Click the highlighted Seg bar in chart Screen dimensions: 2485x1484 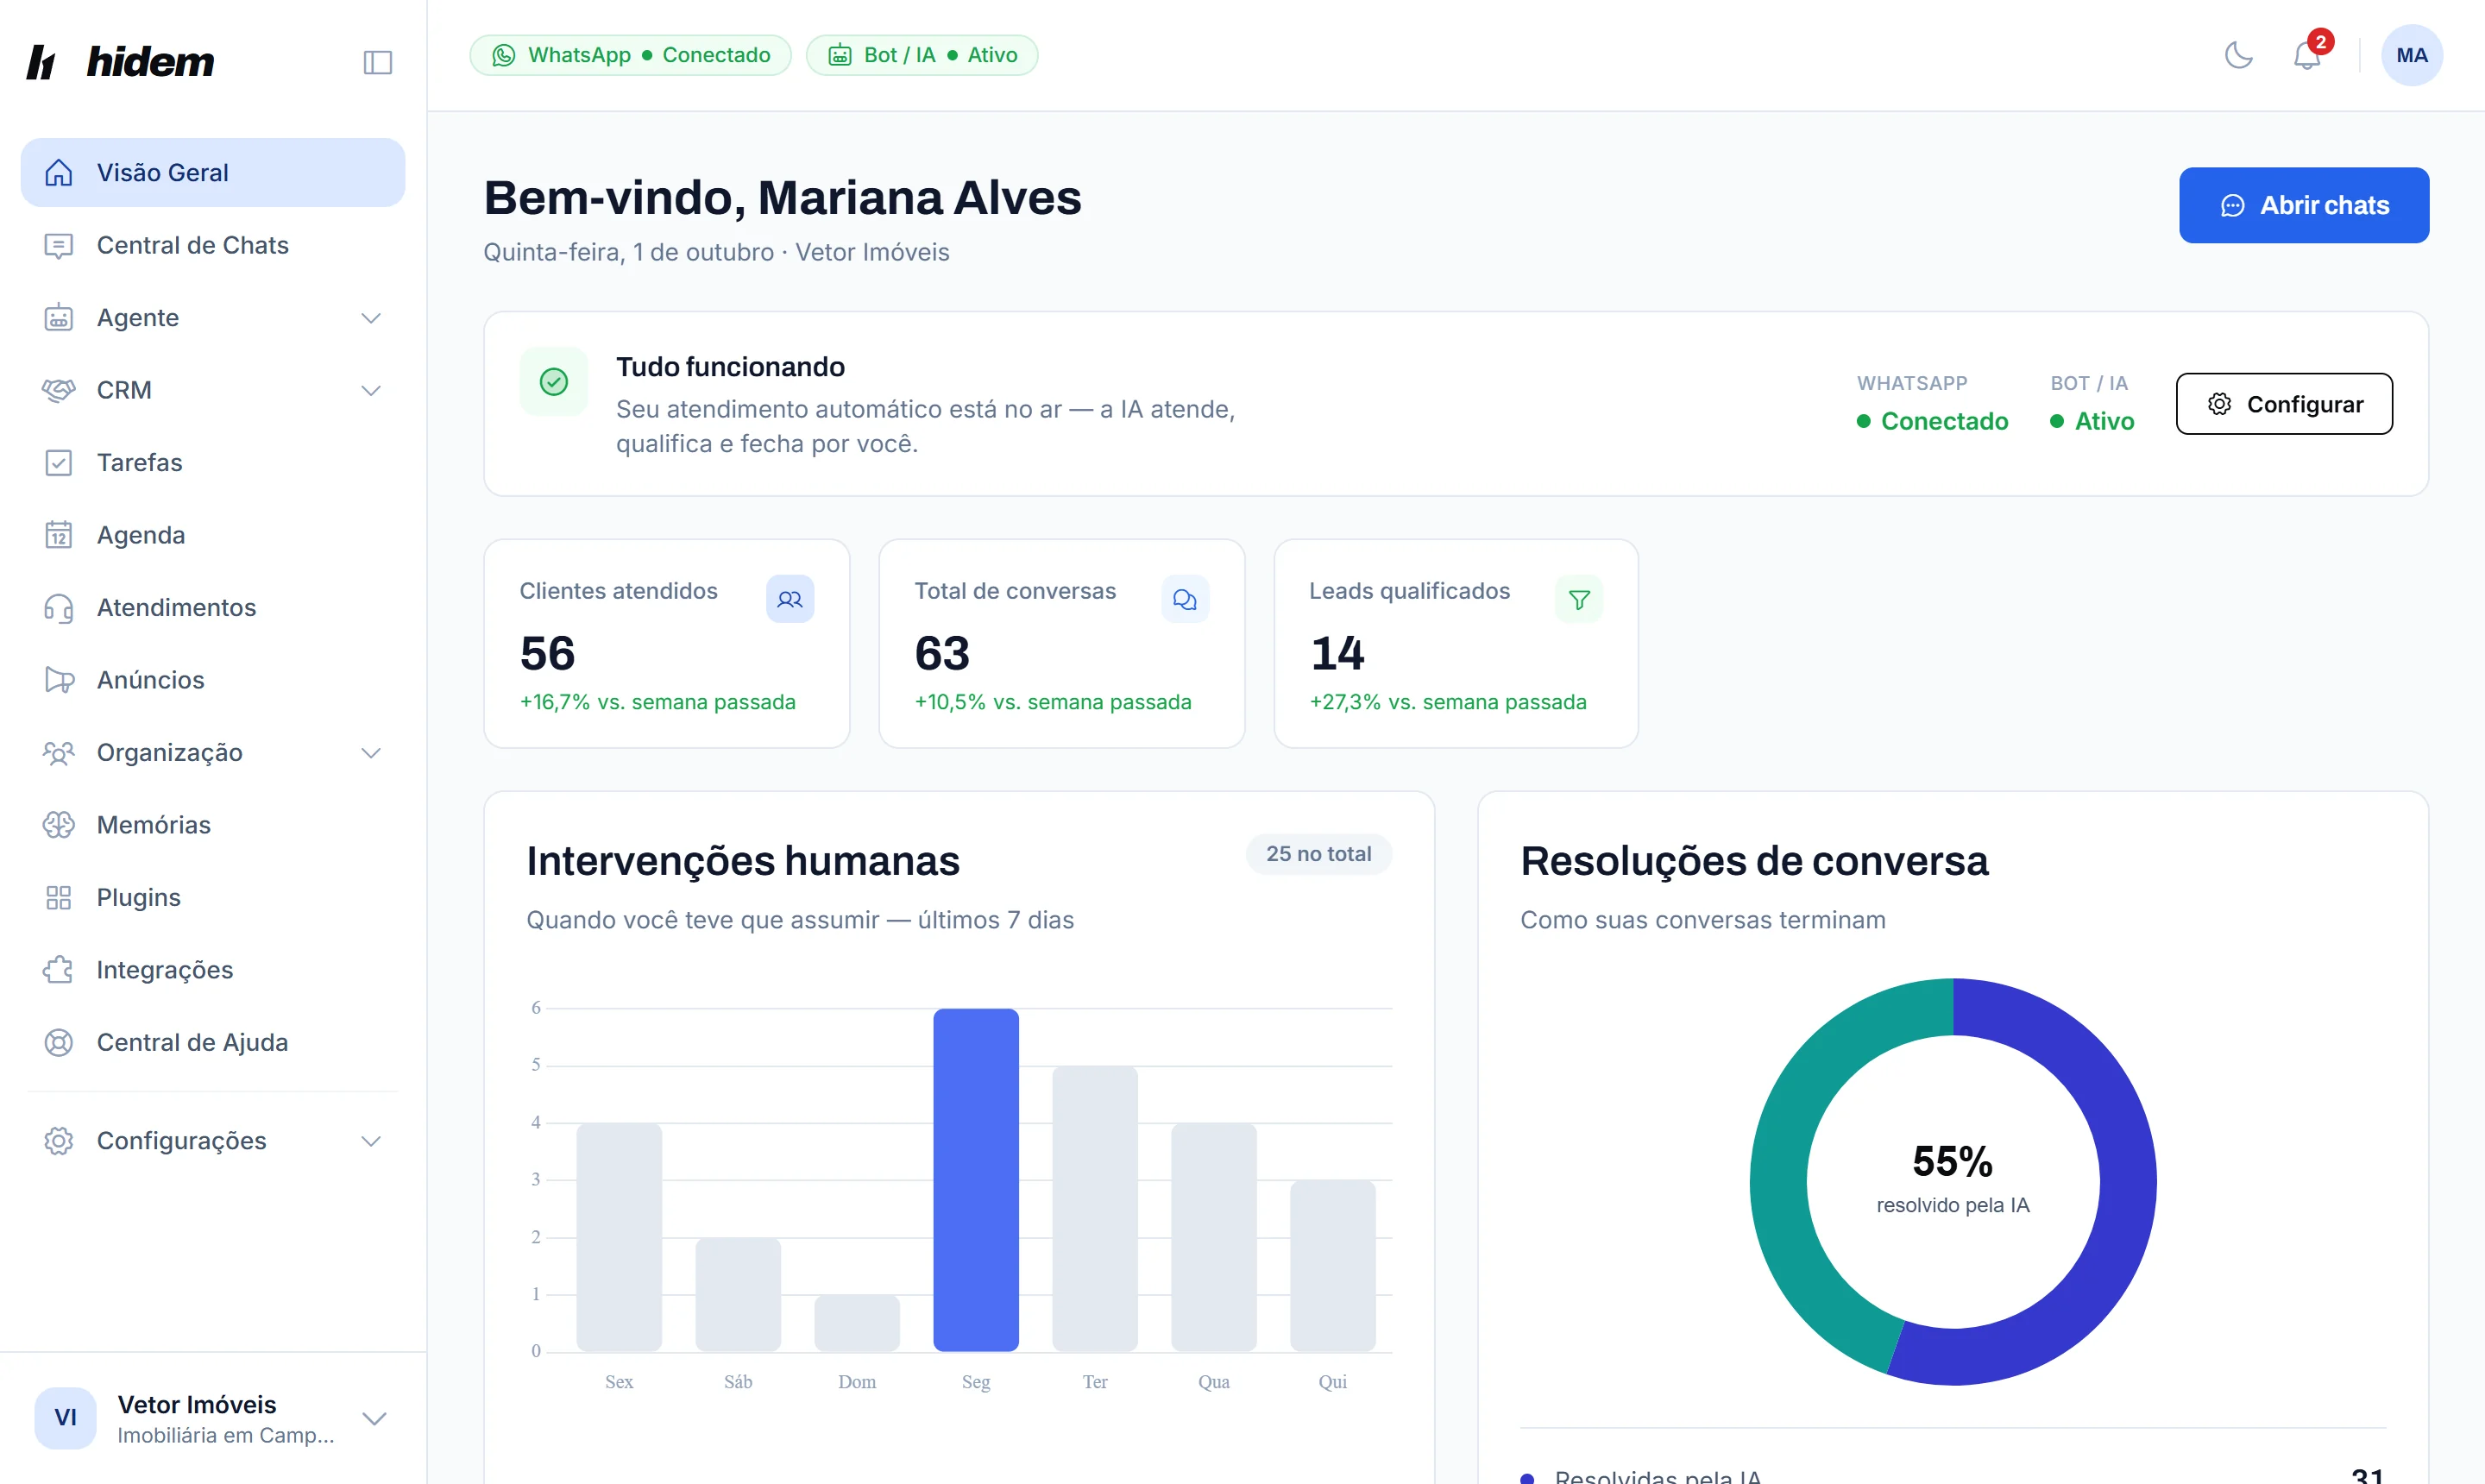(x=976, y=1180)
